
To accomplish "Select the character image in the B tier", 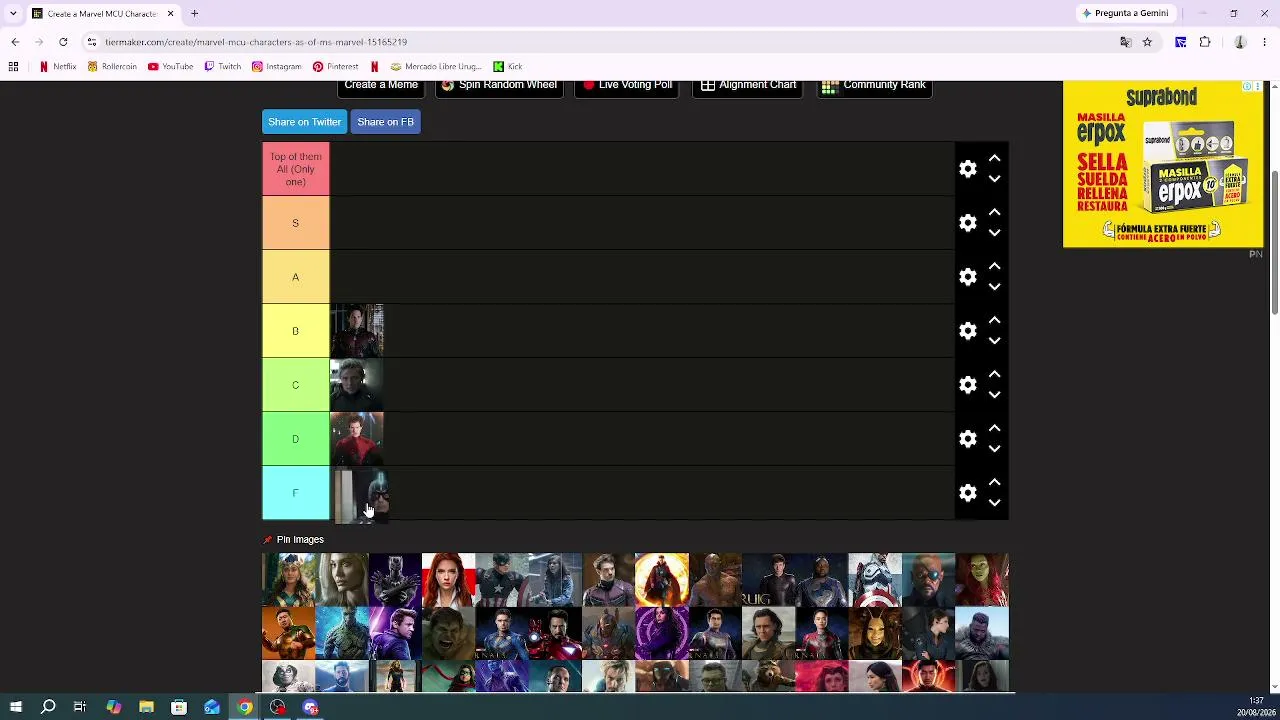I will (x=357, y=331).
